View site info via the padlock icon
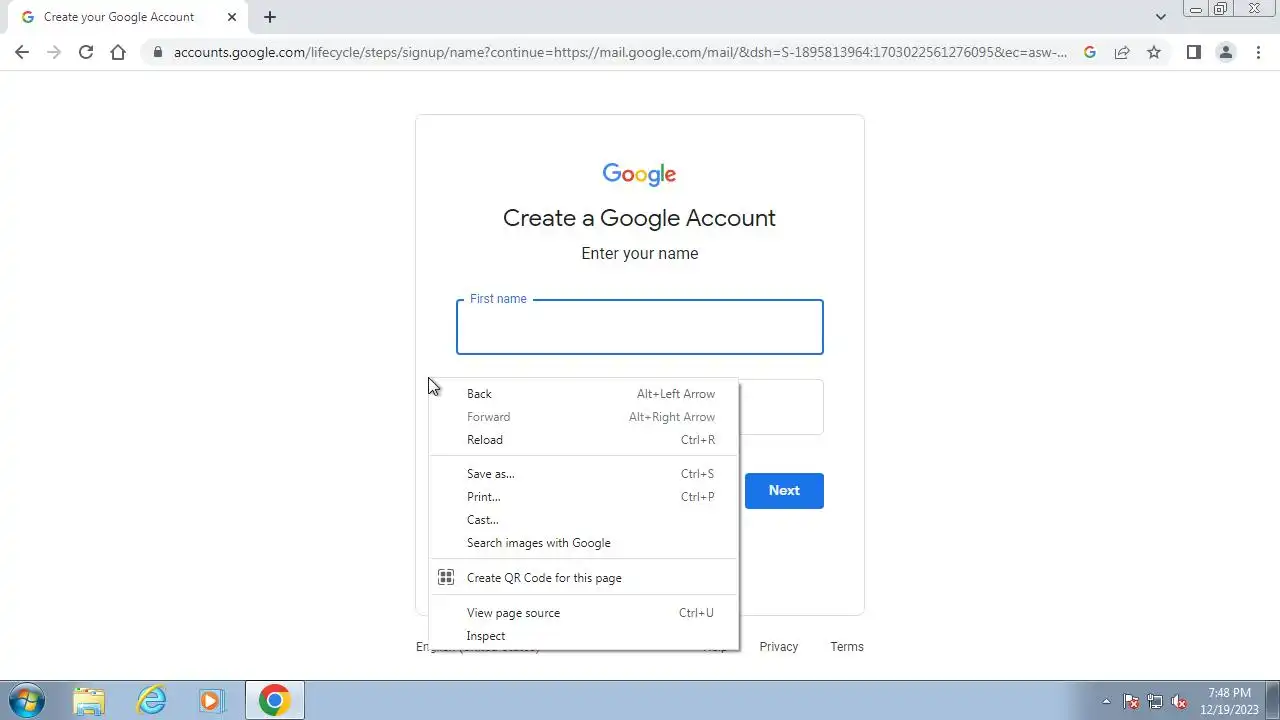Screen dimensions: 1280x720 tap(157, 52)
